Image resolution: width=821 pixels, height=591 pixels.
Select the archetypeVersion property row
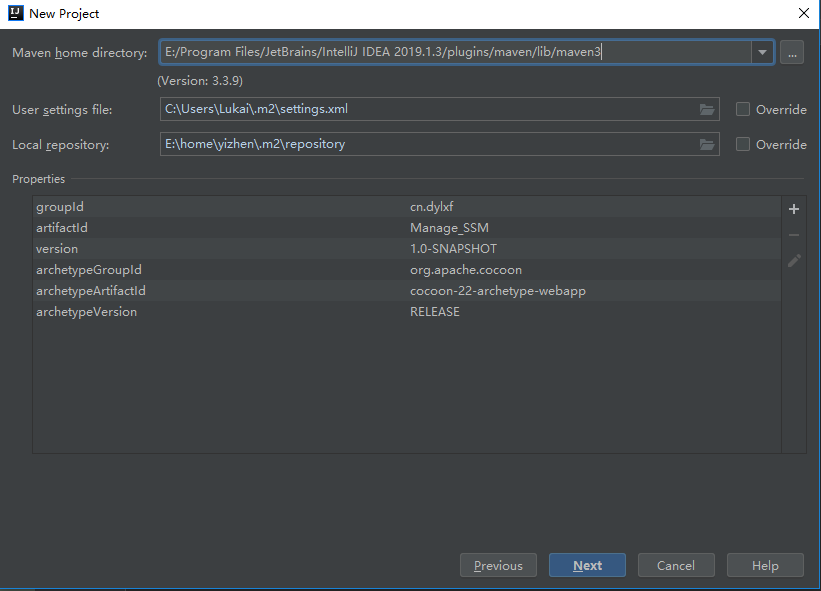(x=407, y=311)
